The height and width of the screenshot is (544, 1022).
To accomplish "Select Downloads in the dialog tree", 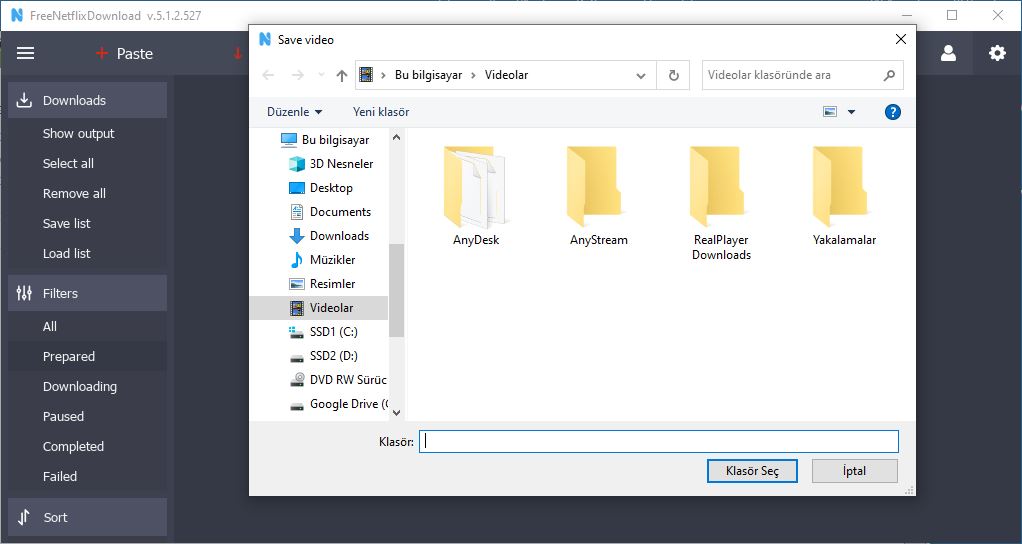I will click(329, 236).
